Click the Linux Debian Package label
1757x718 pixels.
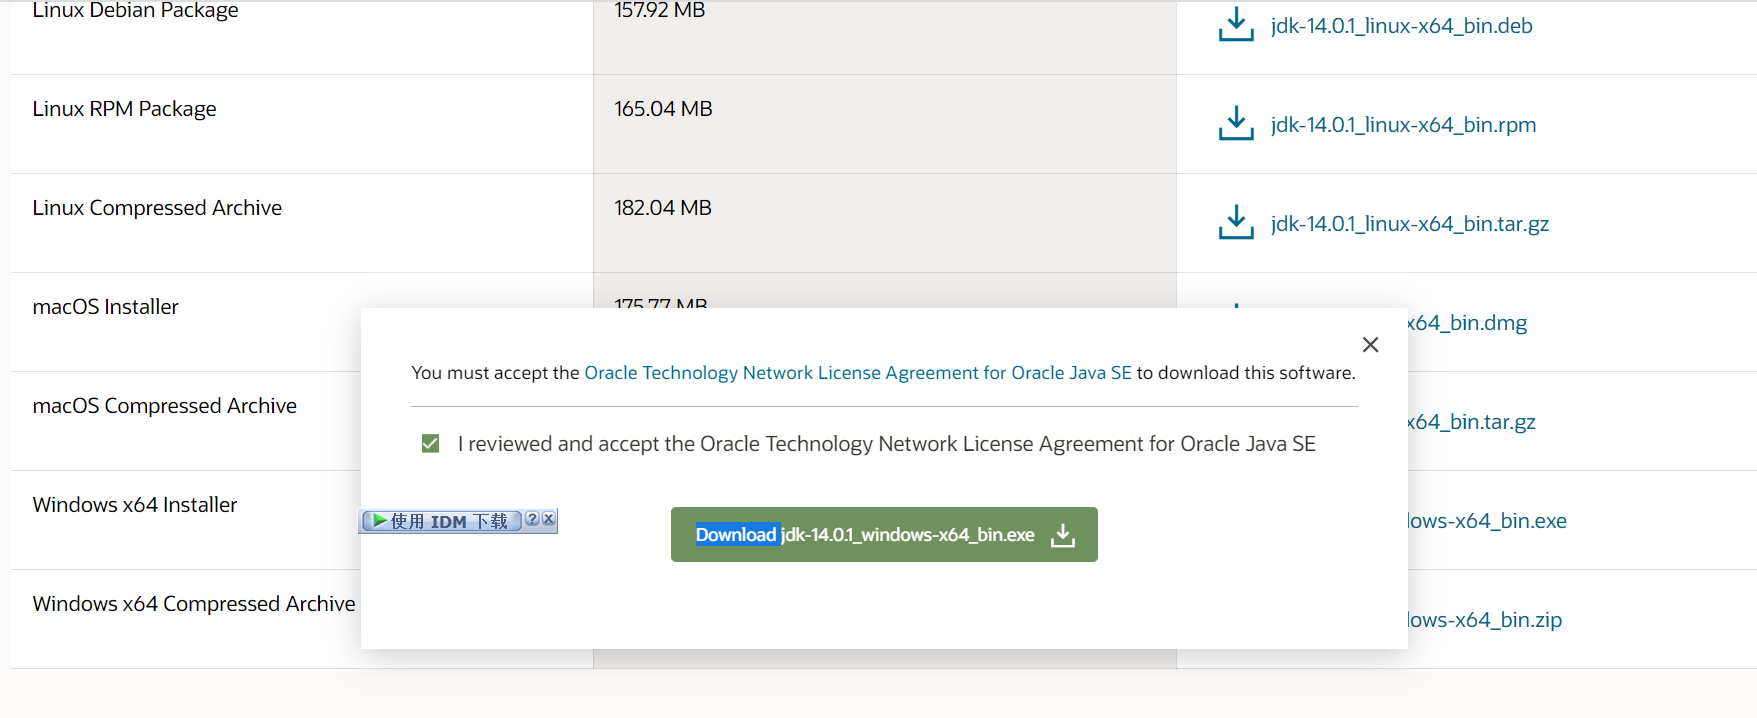[x=135, y=10]
